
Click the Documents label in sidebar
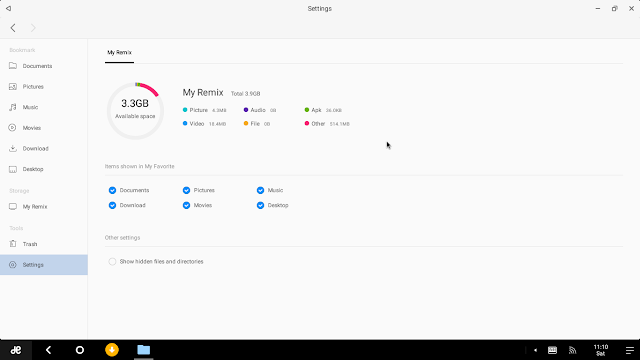pos(37,66)
